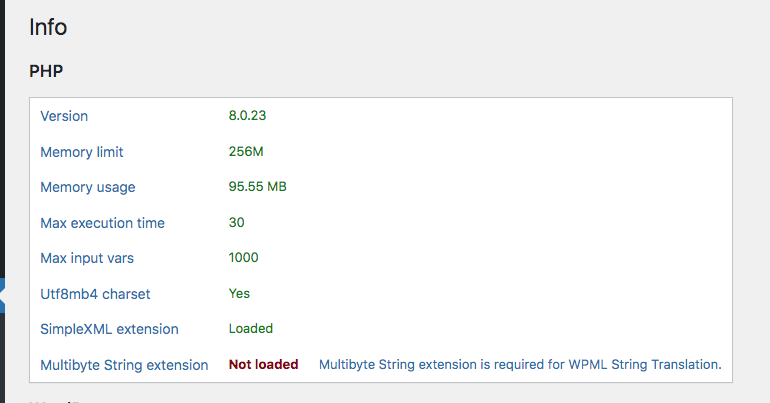This screenshot has height=403, width=770.
Task: Click the Max execution time label
Action: 102,223
